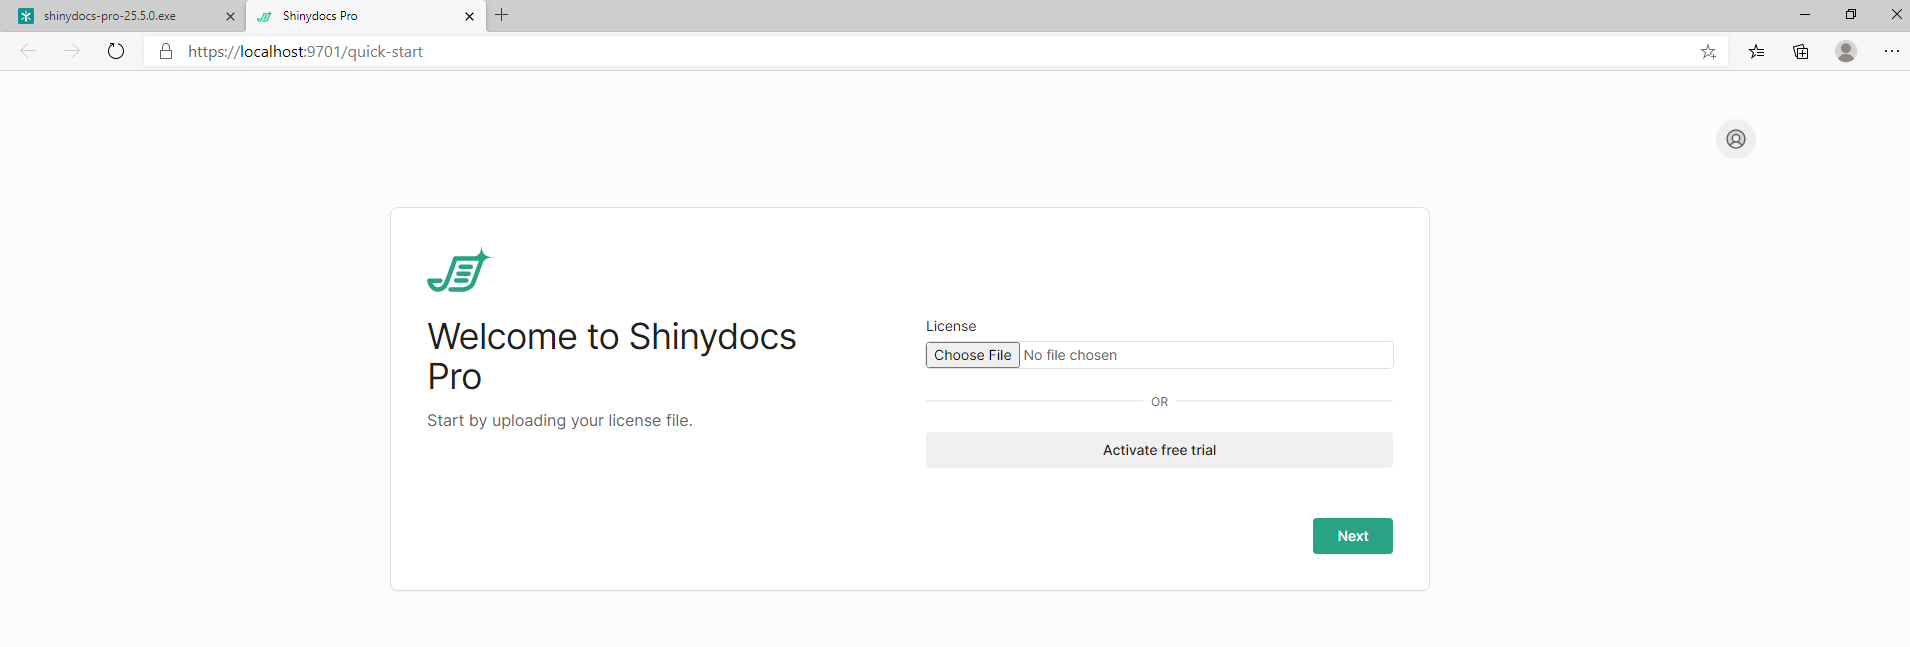This screenshot has width=1910, height=647.
Task: Click the green Next button
Action: 1352,536
